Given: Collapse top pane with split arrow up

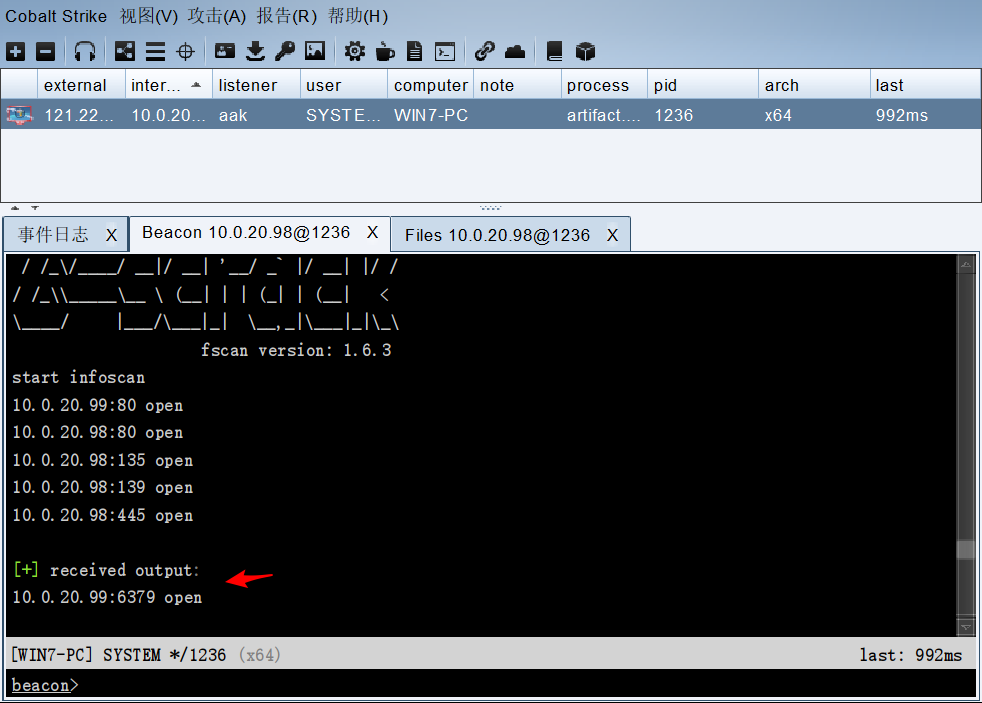Looking at the screenshot, I should 16,208.
